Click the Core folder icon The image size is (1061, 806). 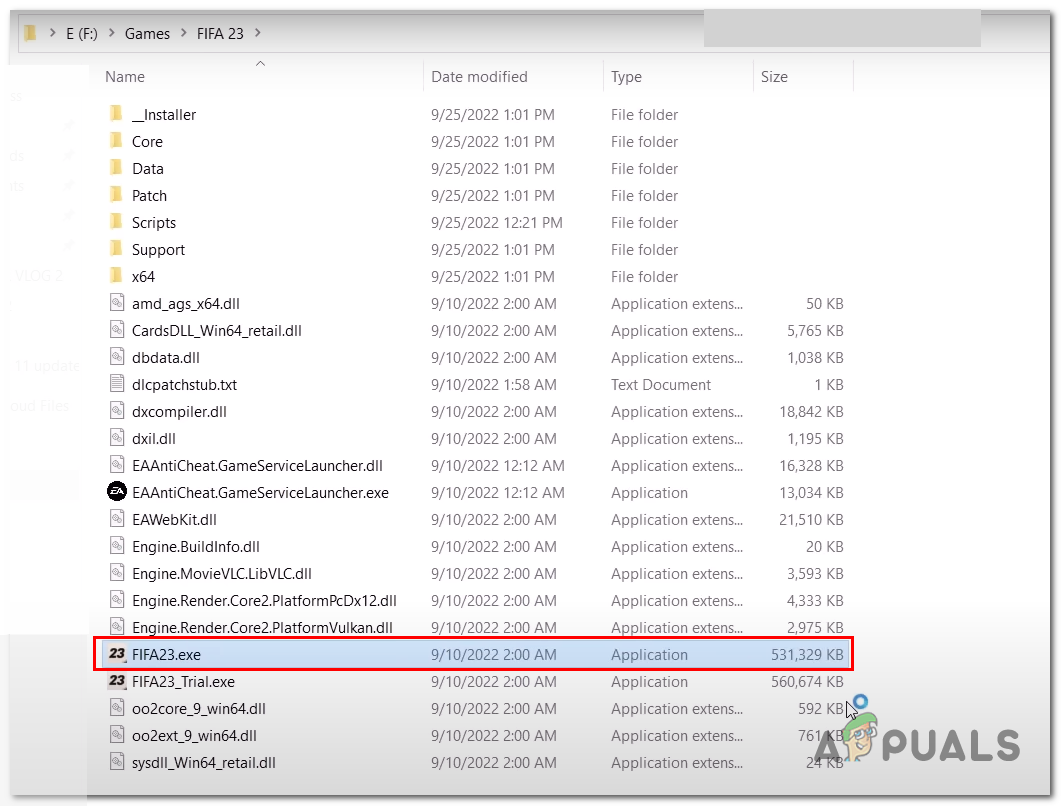[116, 141]
